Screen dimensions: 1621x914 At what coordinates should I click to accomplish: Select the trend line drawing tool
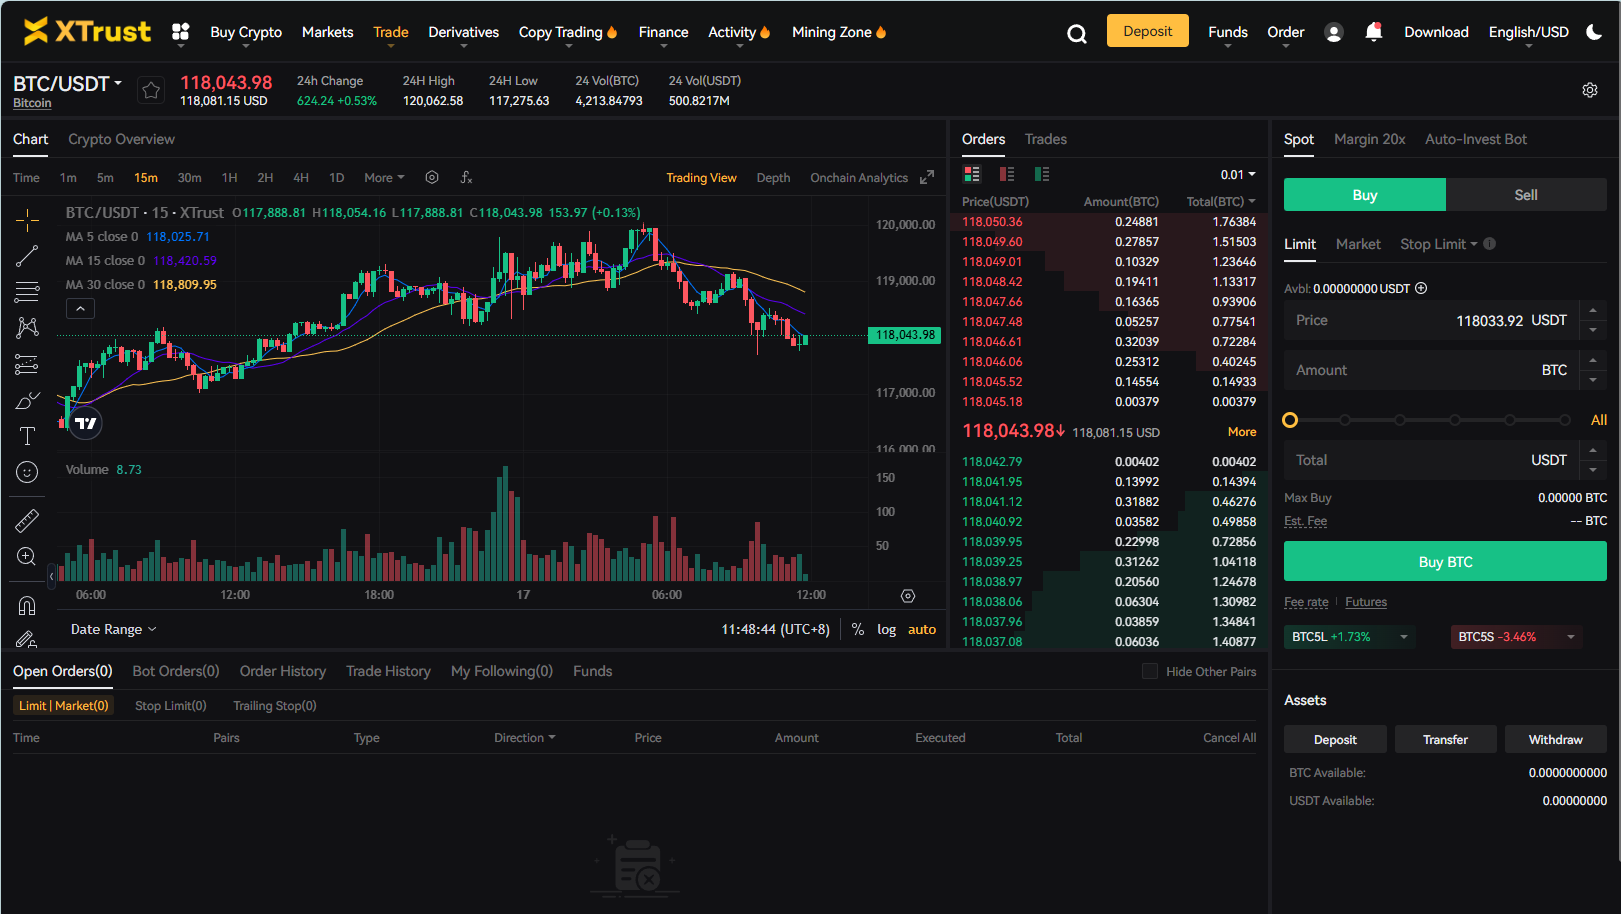27,256
